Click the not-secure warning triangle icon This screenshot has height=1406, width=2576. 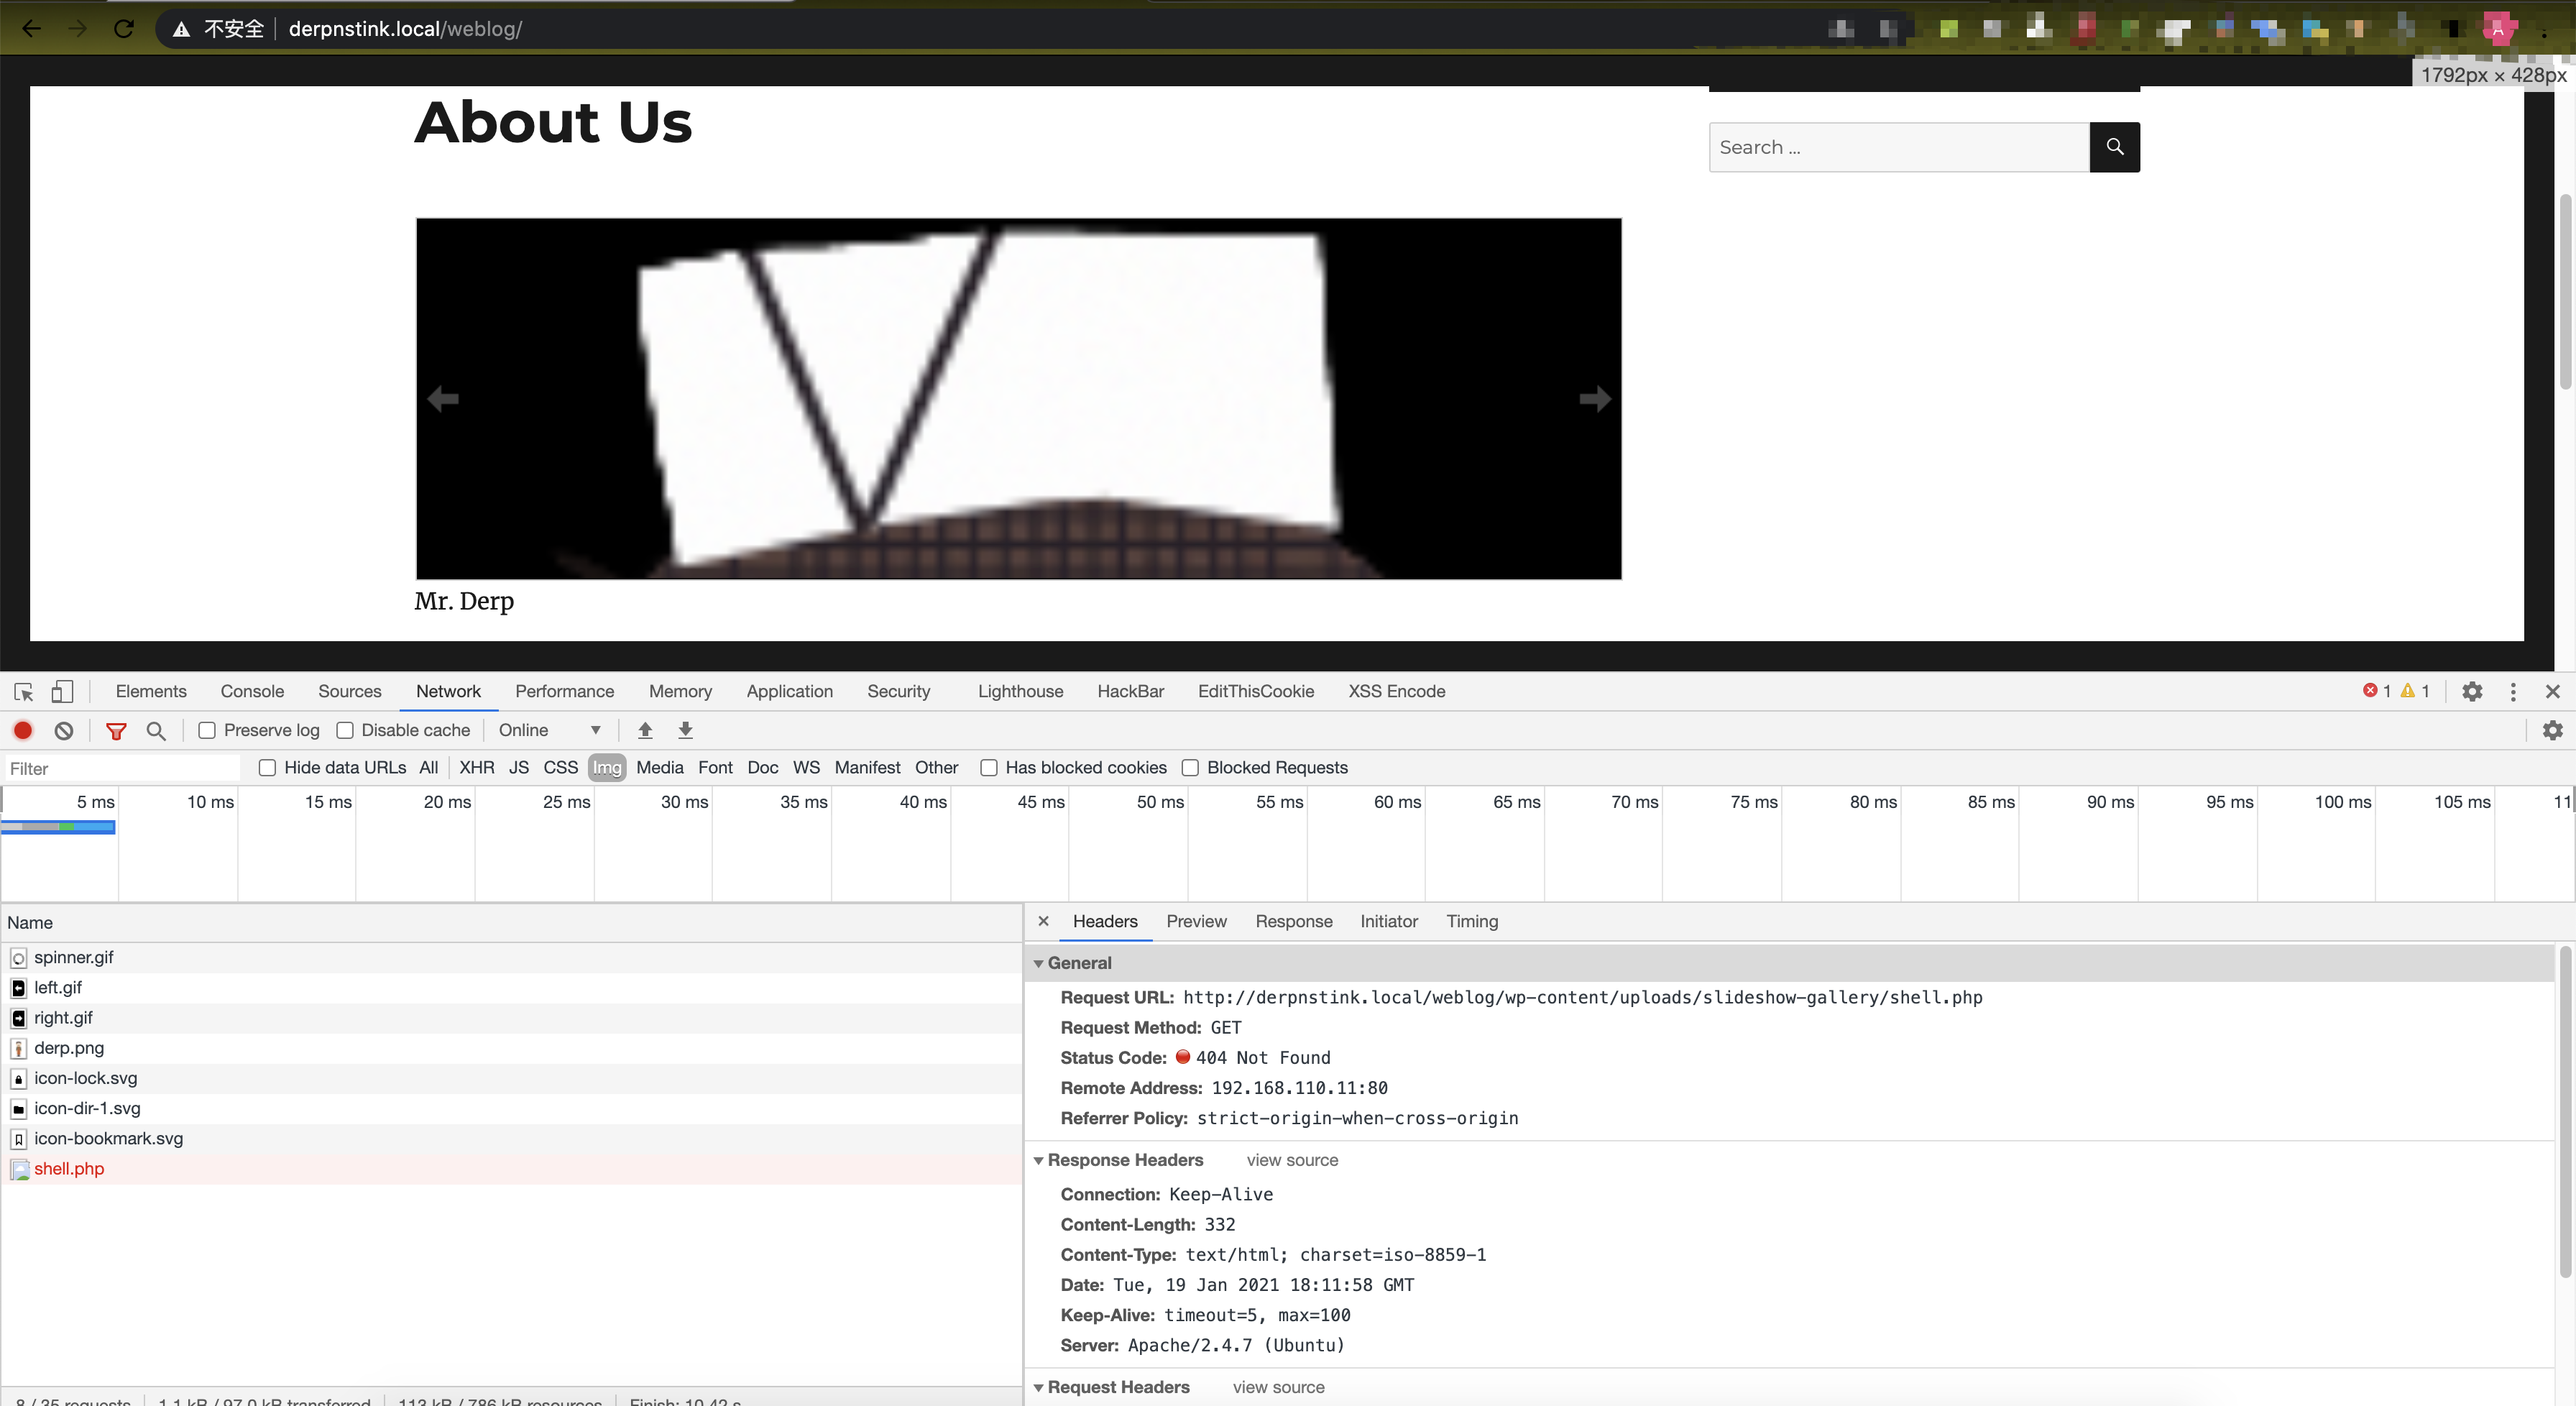tap(181, 29)
